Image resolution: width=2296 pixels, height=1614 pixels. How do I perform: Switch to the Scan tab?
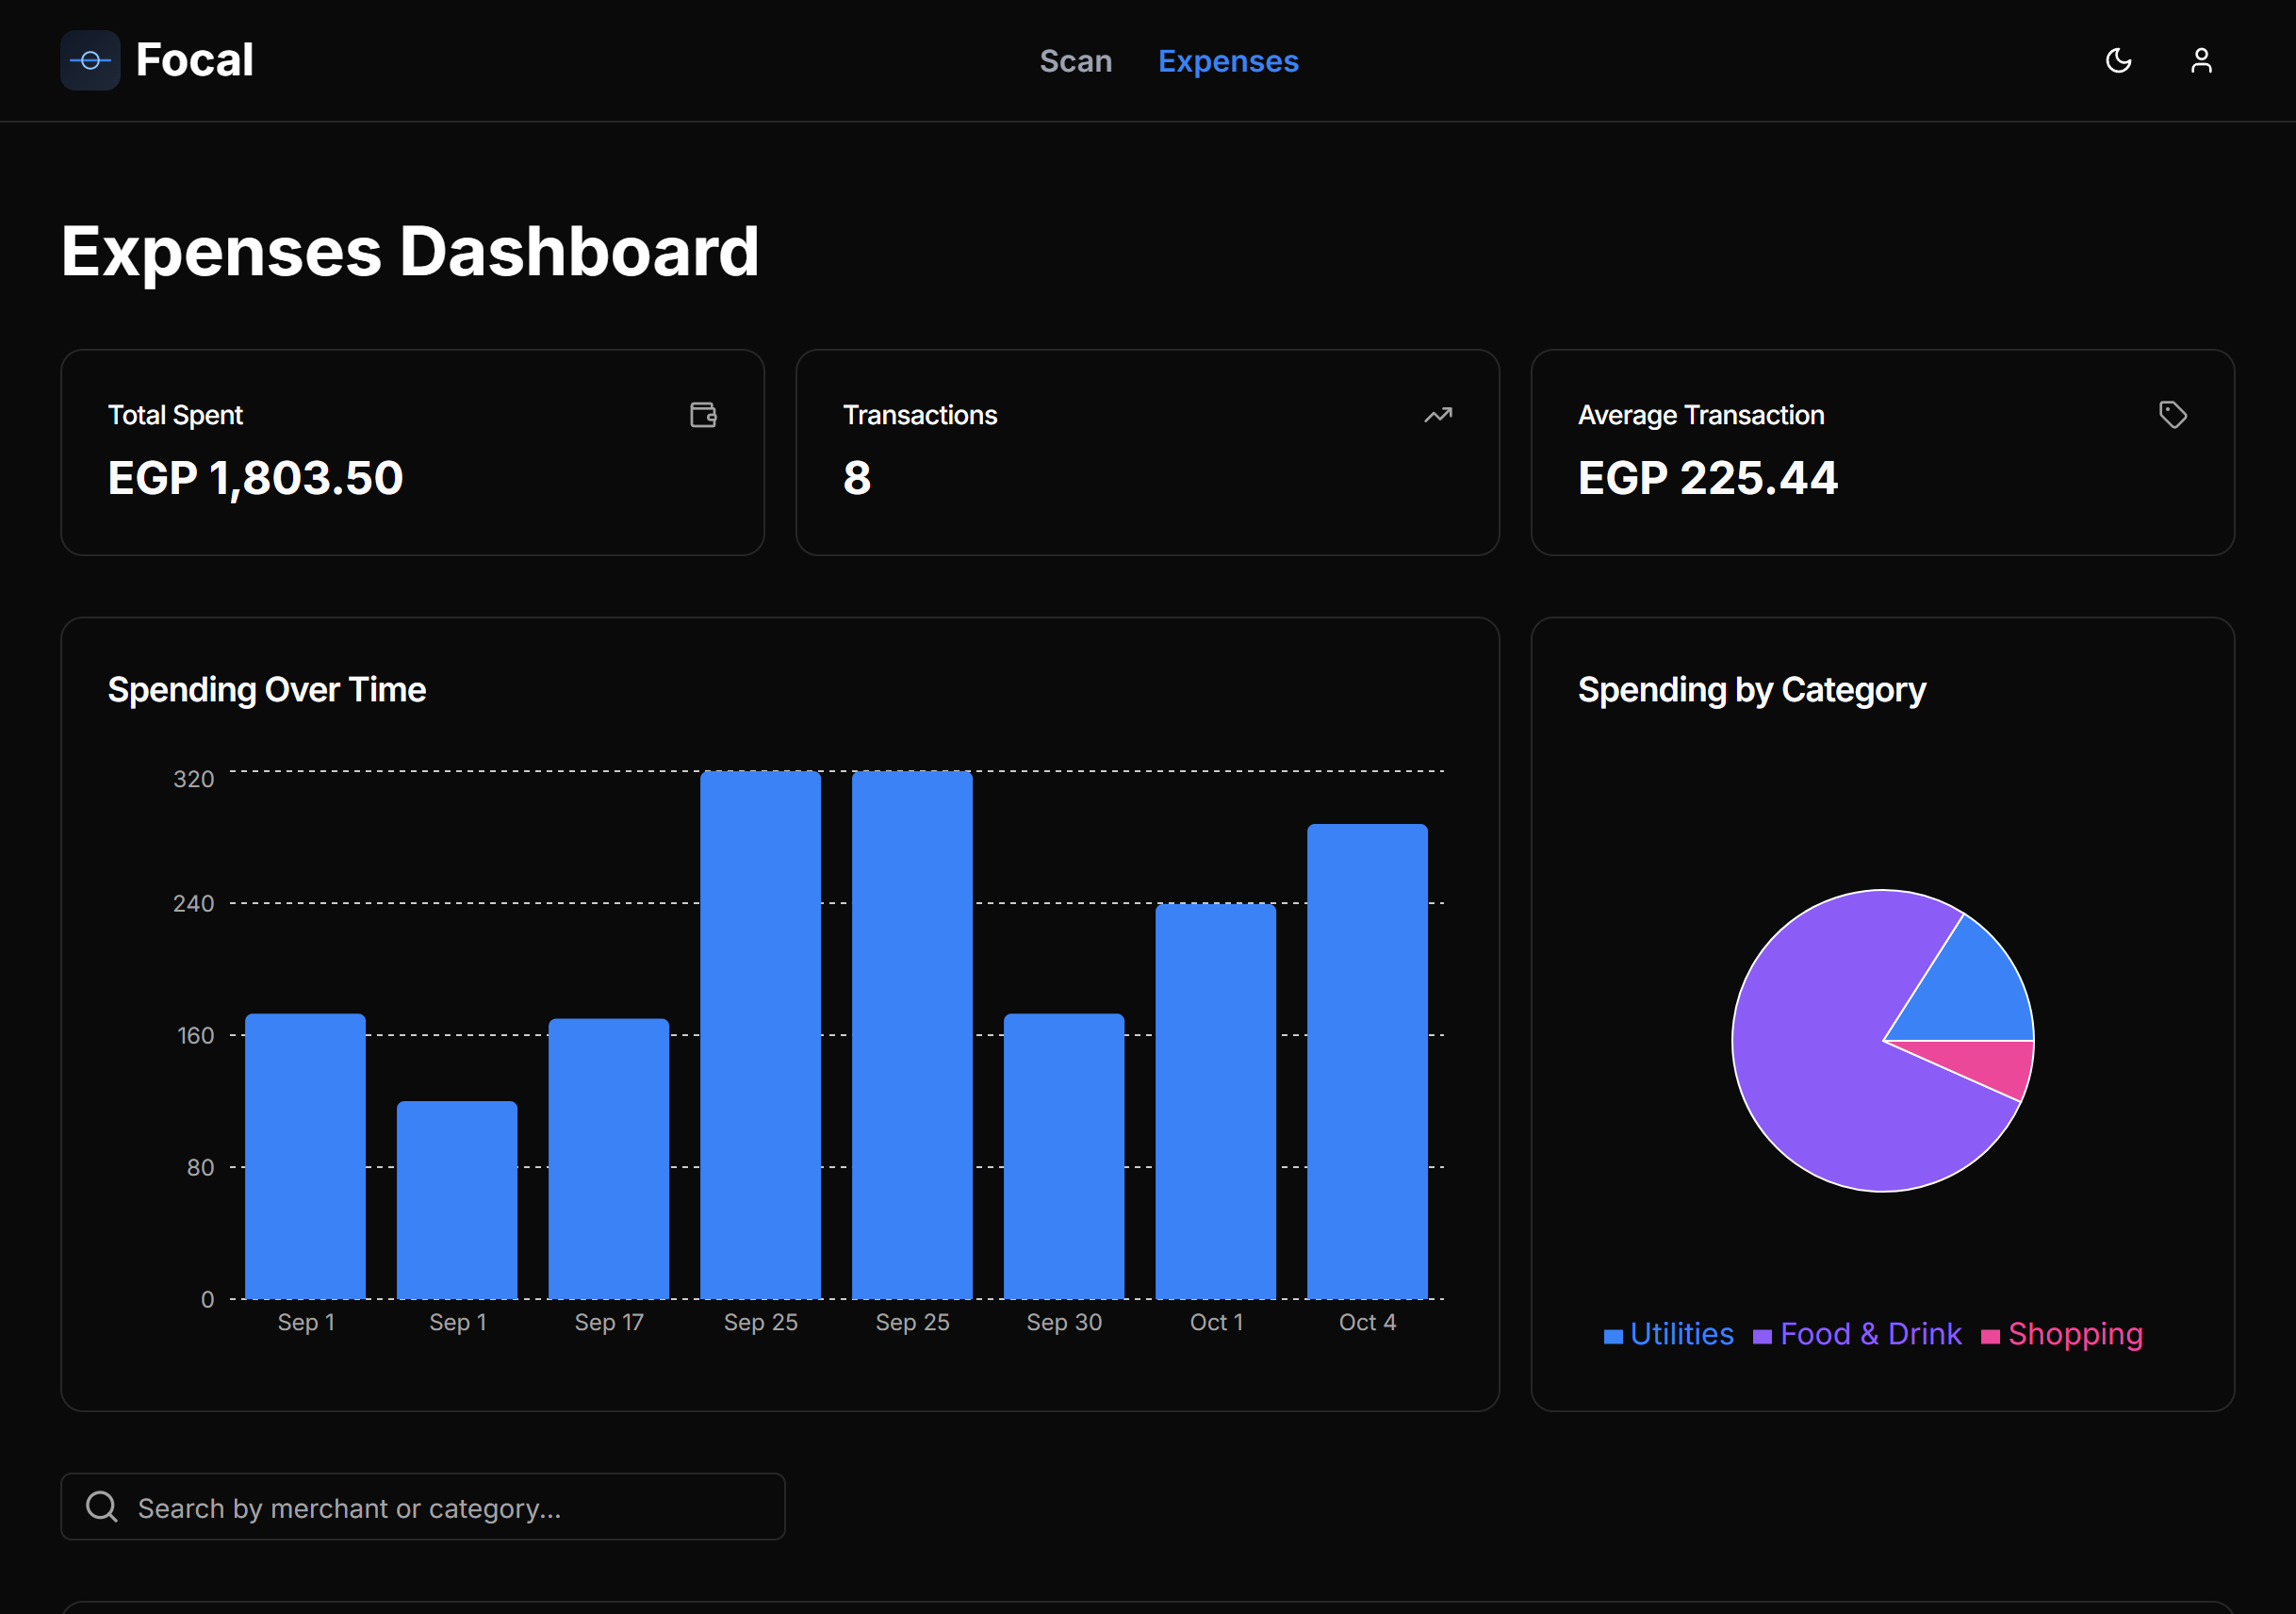pos(1075,61)
